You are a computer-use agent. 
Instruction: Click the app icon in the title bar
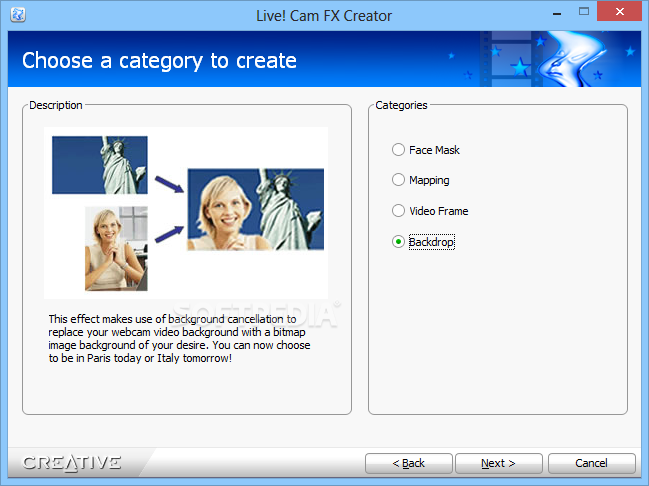(x=18, y=14)
